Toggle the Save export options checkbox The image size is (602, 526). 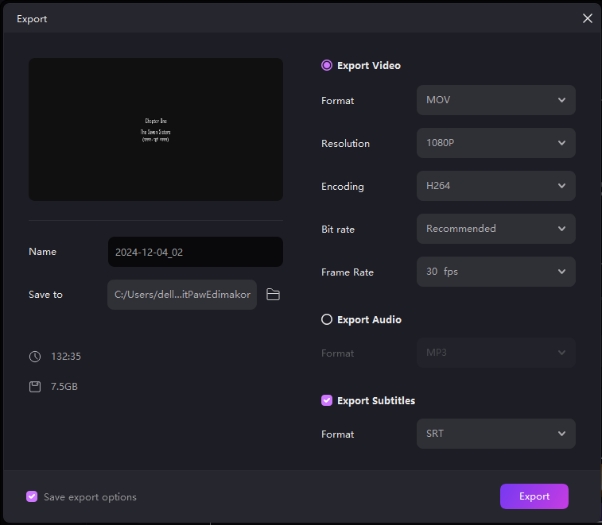pyautogui.click(x=32, y=497)
